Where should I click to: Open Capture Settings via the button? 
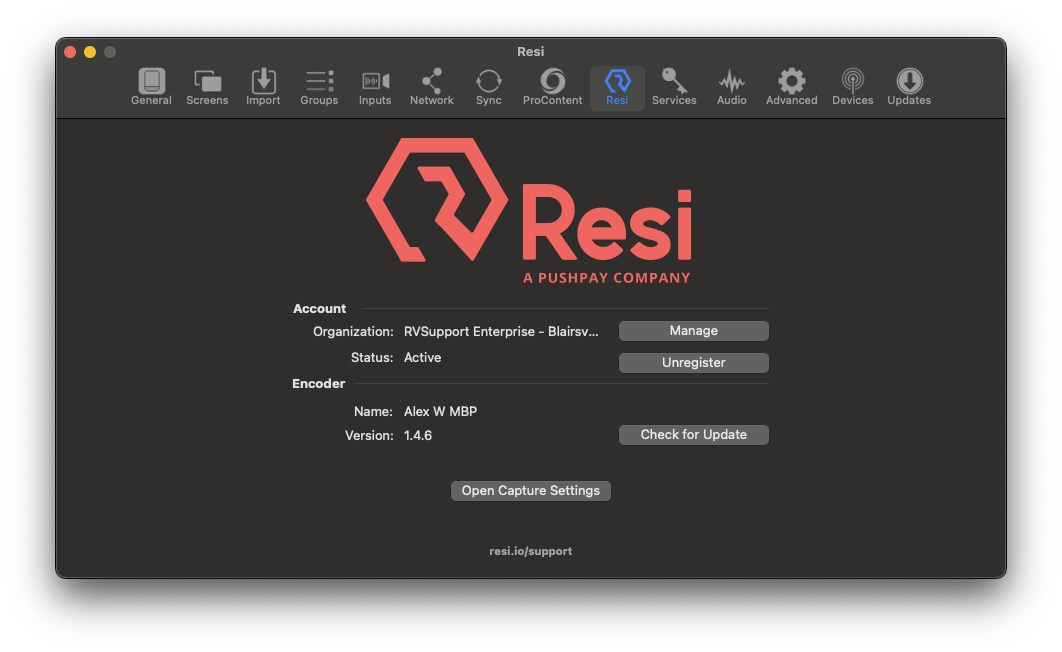(530, 491)
